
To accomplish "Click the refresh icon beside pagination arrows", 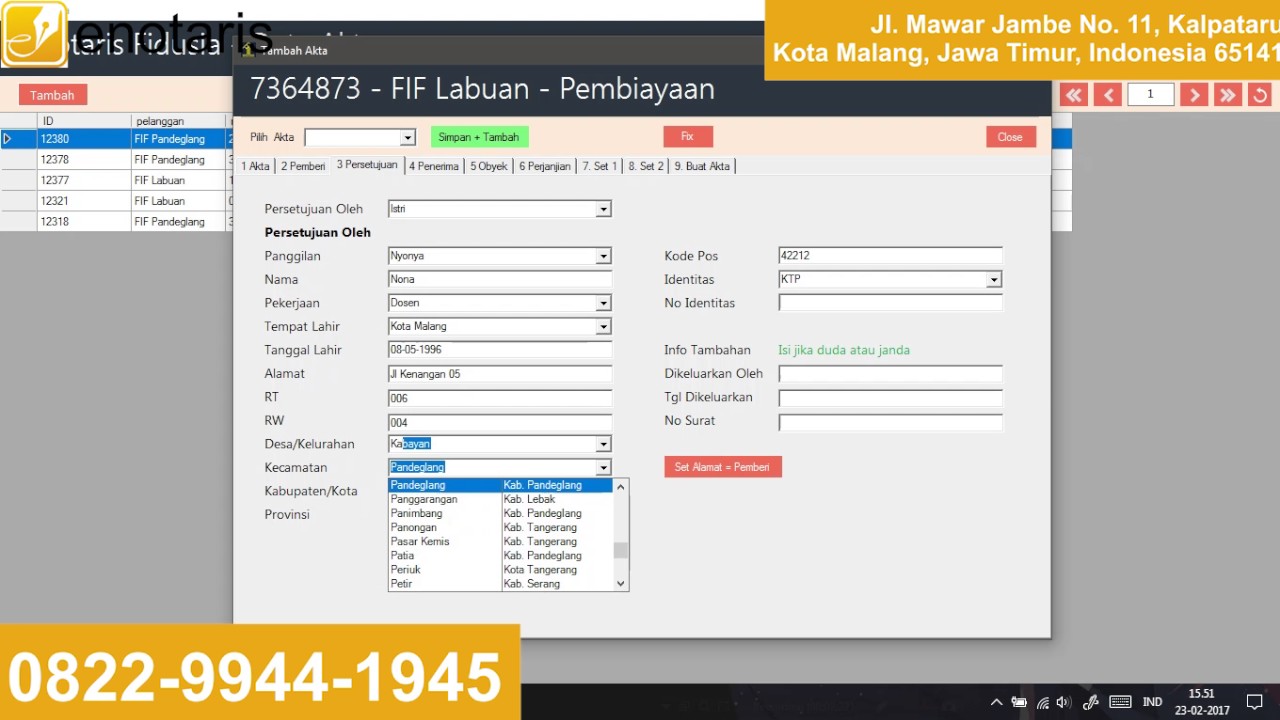I will tap(1260, 95).
